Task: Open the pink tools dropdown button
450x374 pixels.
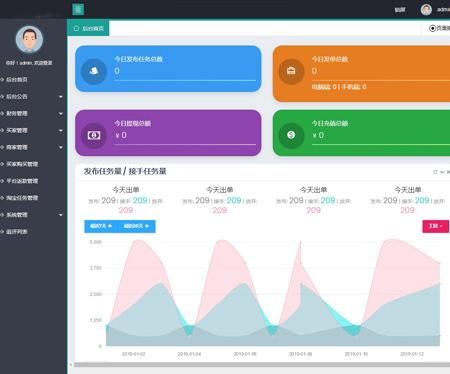Action: coord(436,226)
